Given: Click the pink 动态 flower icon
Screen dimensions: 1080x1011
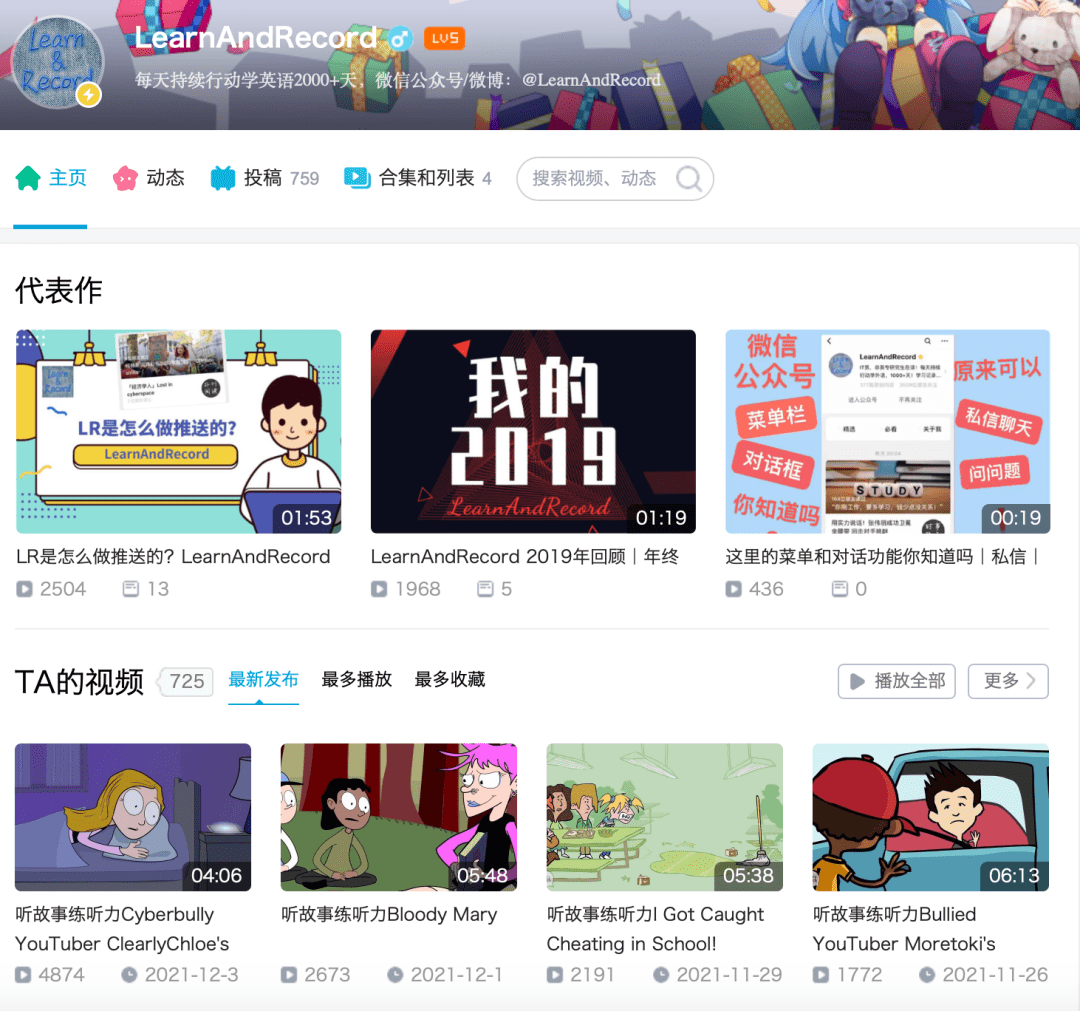Looking at the screenshot, I should (x=125, y=178).
